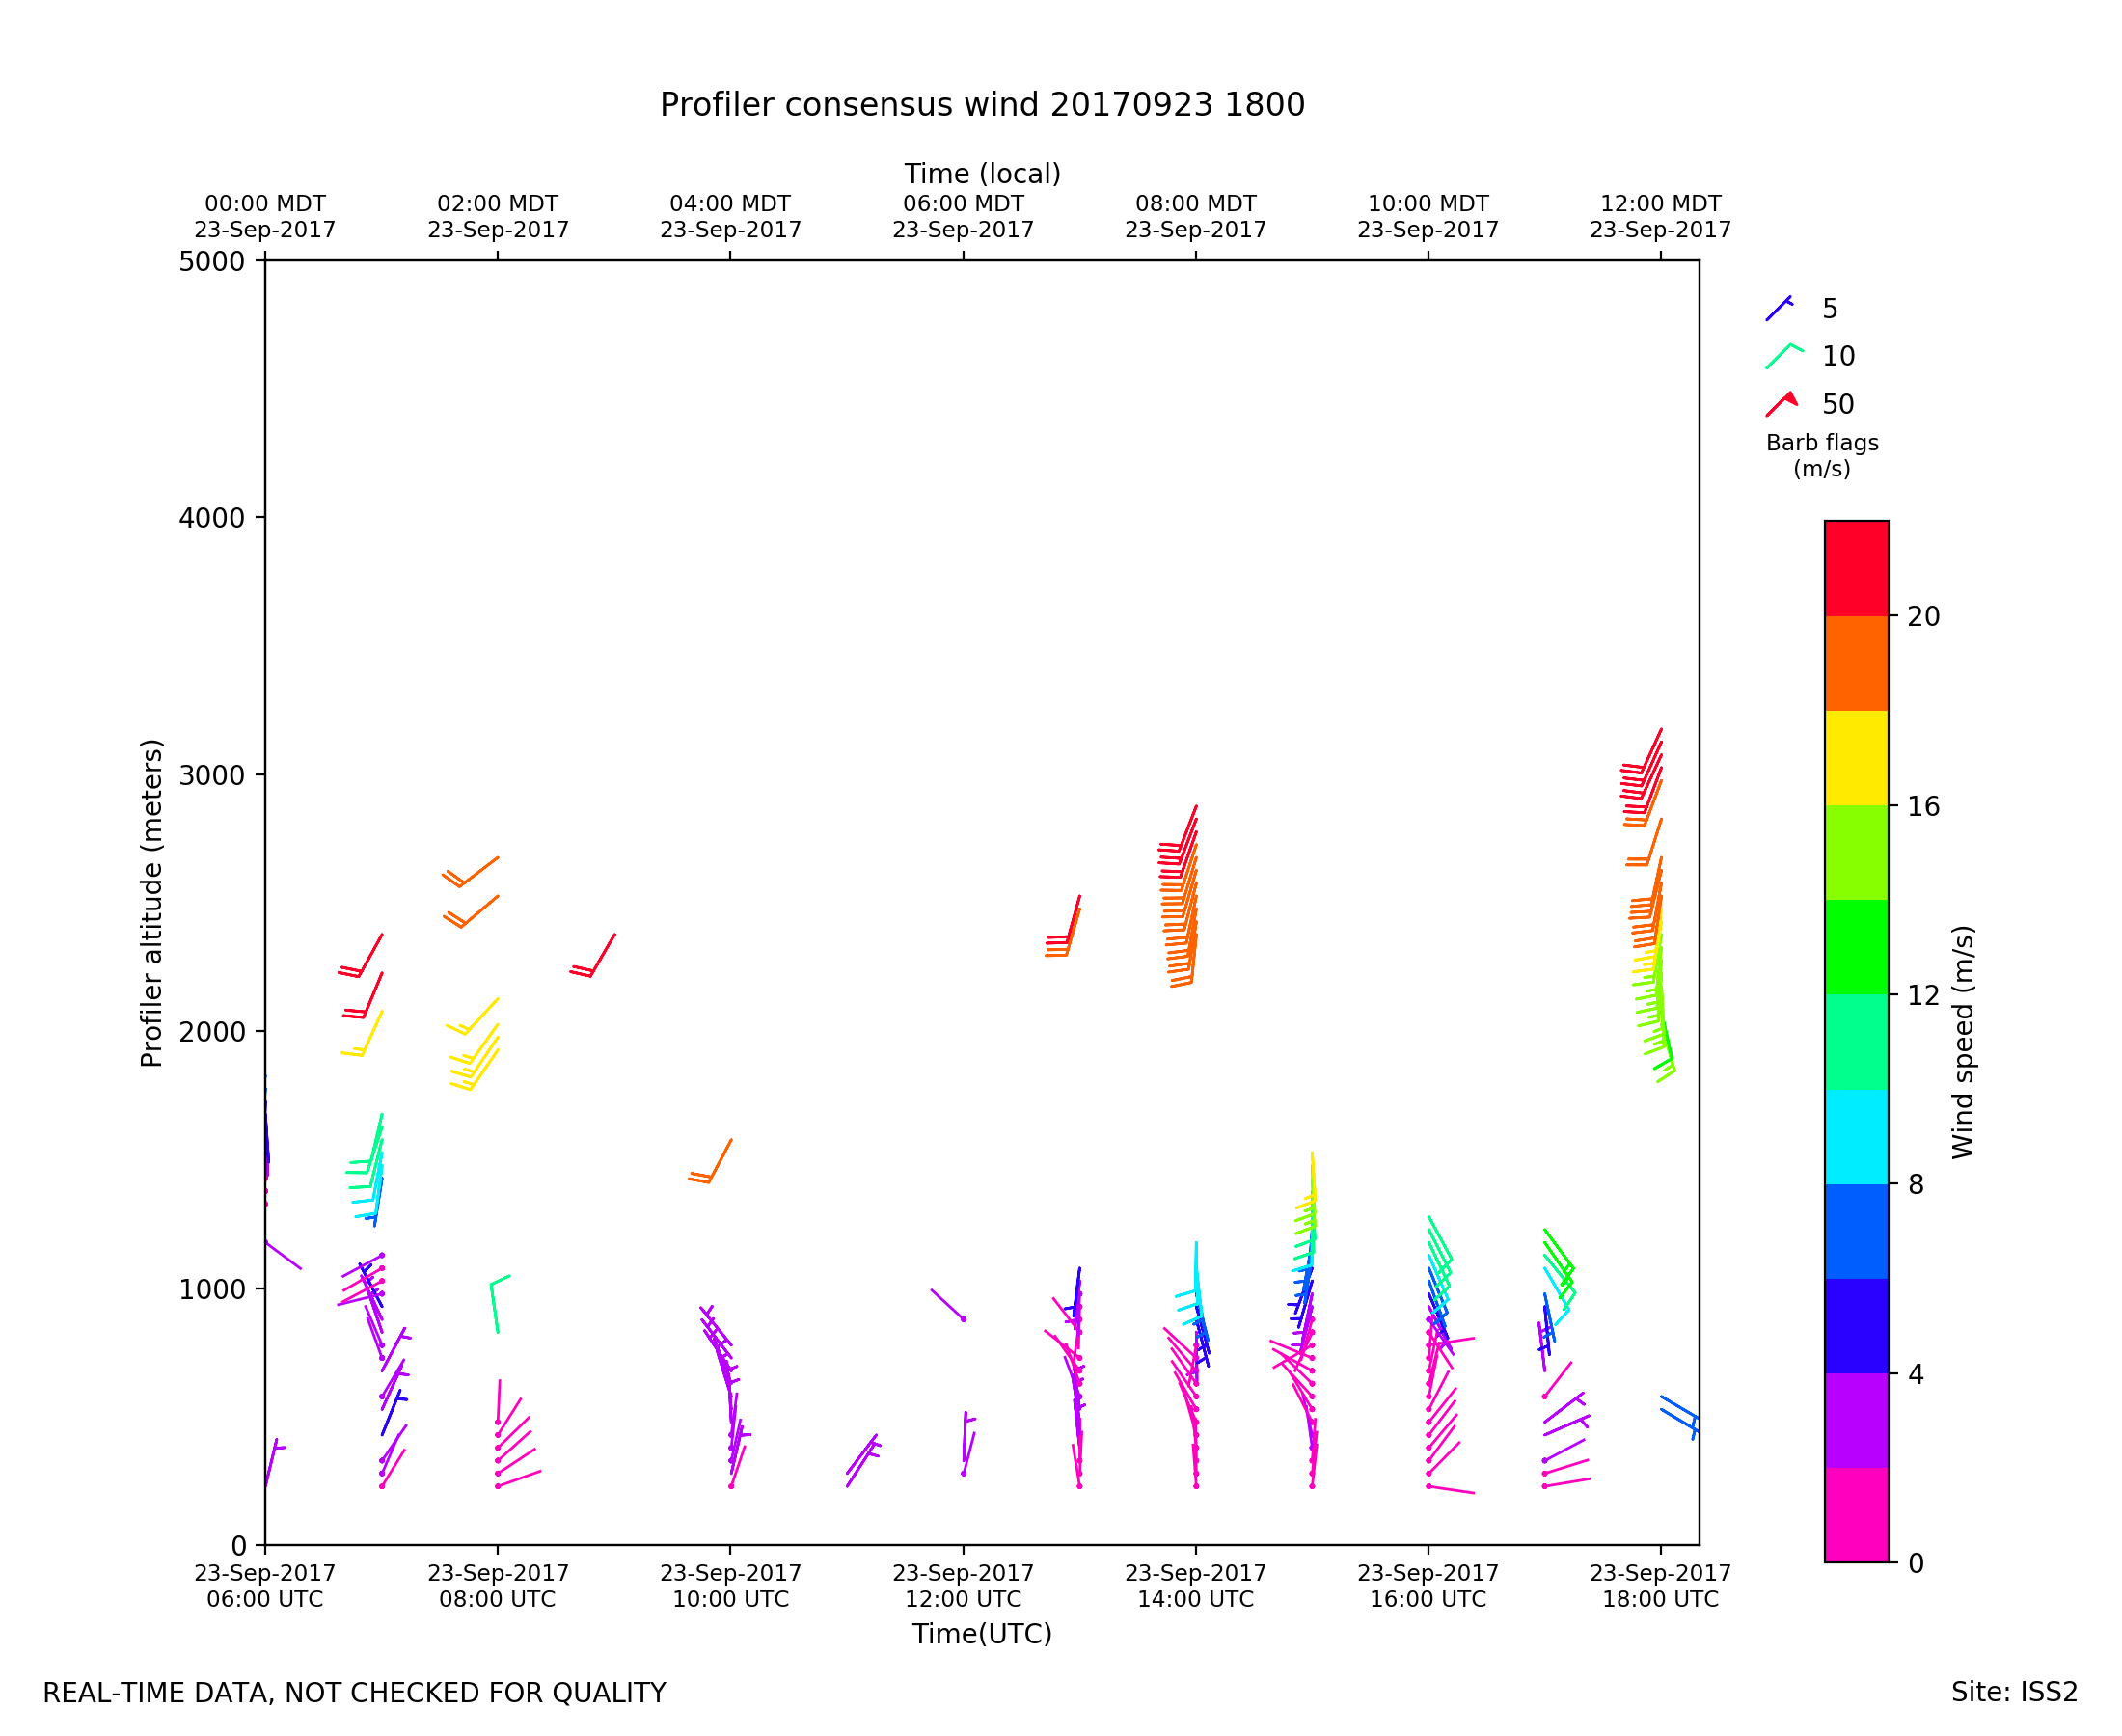This screenshot has height=1736, width=2122.
Task: Click the 5000 tick on altitude axis
Action: click(x=211, y=262)
